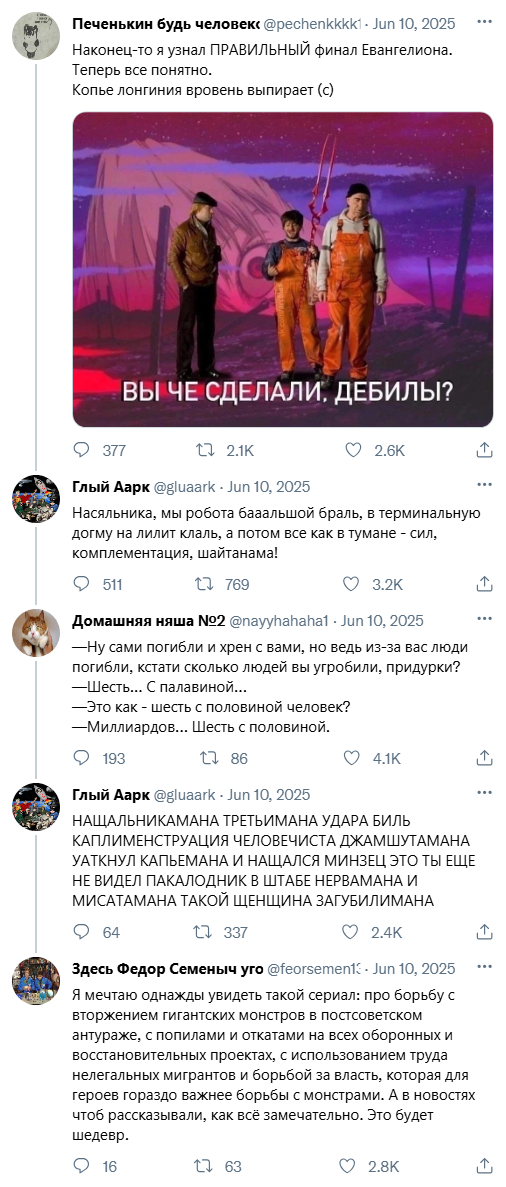Screen dimensions: 506x1187
Task: Open more options on Домашняя няша's tweet
Action: pos(484,619)
